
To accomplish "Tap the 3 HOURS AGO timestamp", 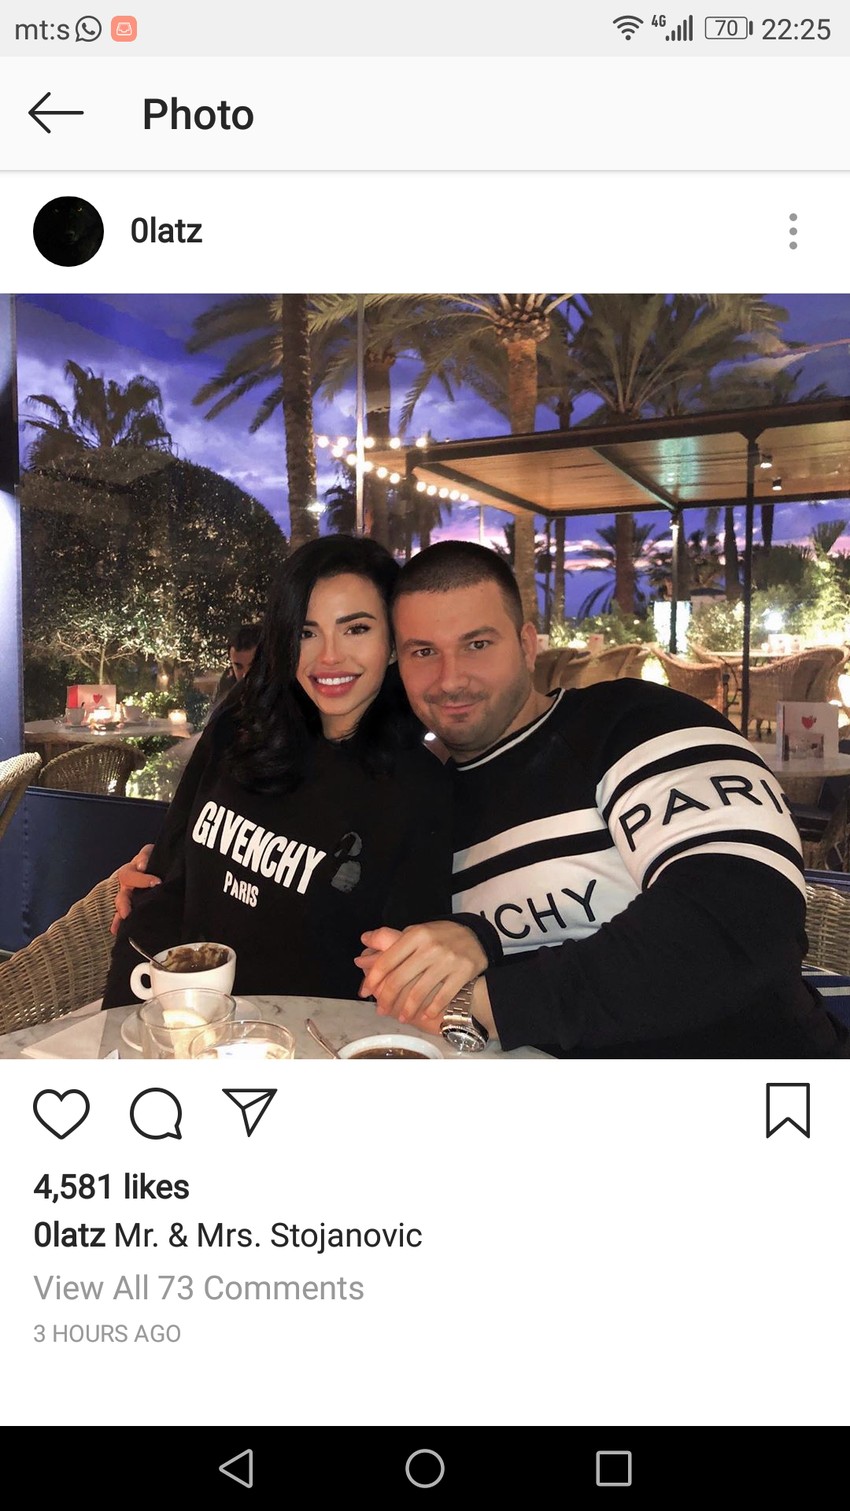I will (107, 1334).
